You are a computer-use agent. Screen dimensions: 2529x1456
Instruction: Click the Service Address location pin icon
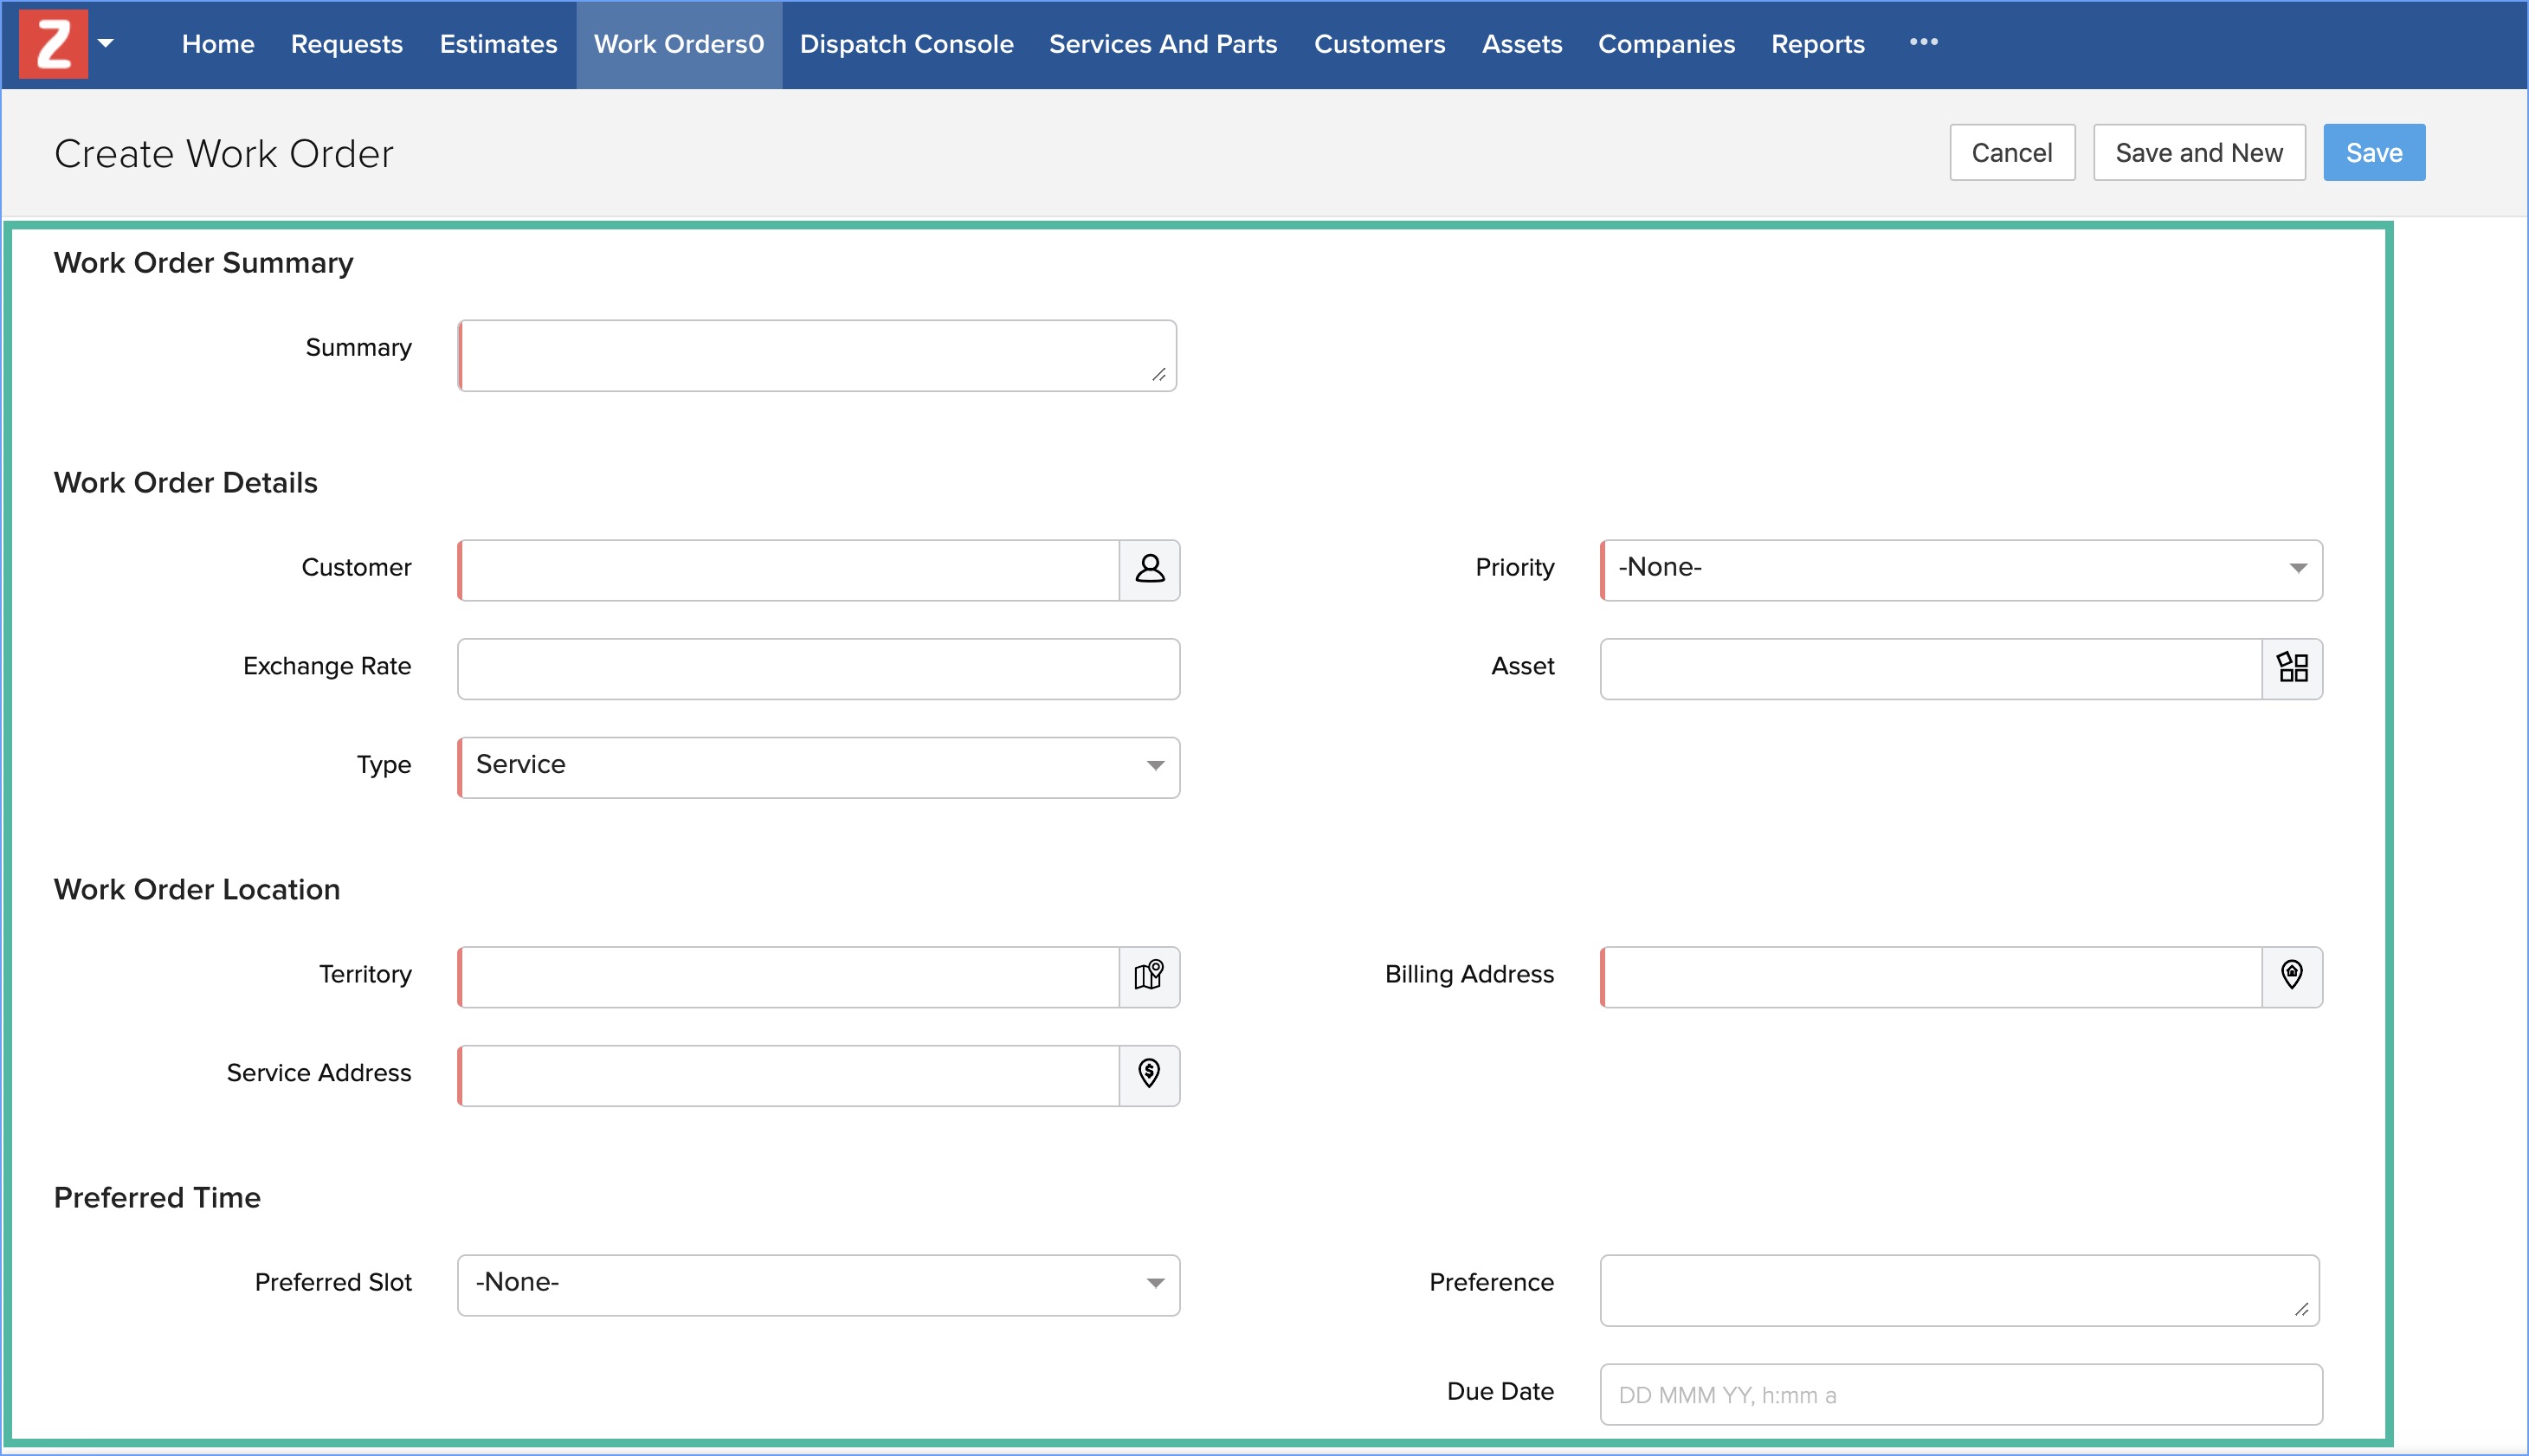[x=1149, y=1074]
